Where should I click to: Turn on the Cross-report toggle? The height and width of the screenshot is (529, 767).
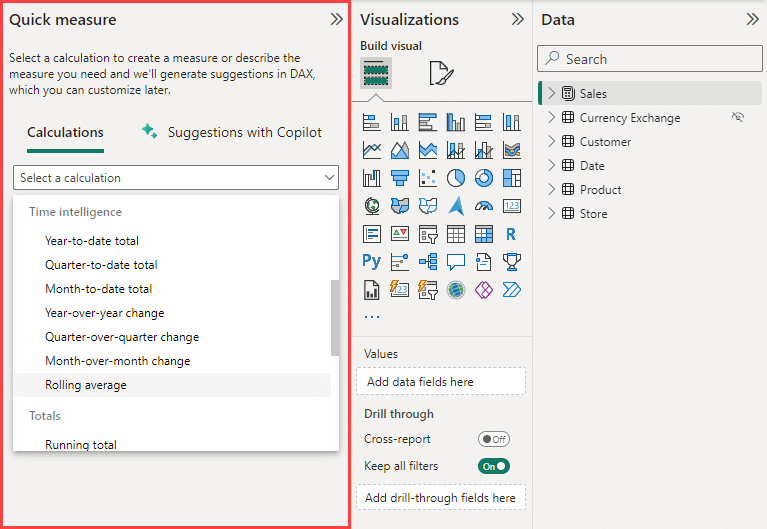pyautogui.click(x=494, y=439)
